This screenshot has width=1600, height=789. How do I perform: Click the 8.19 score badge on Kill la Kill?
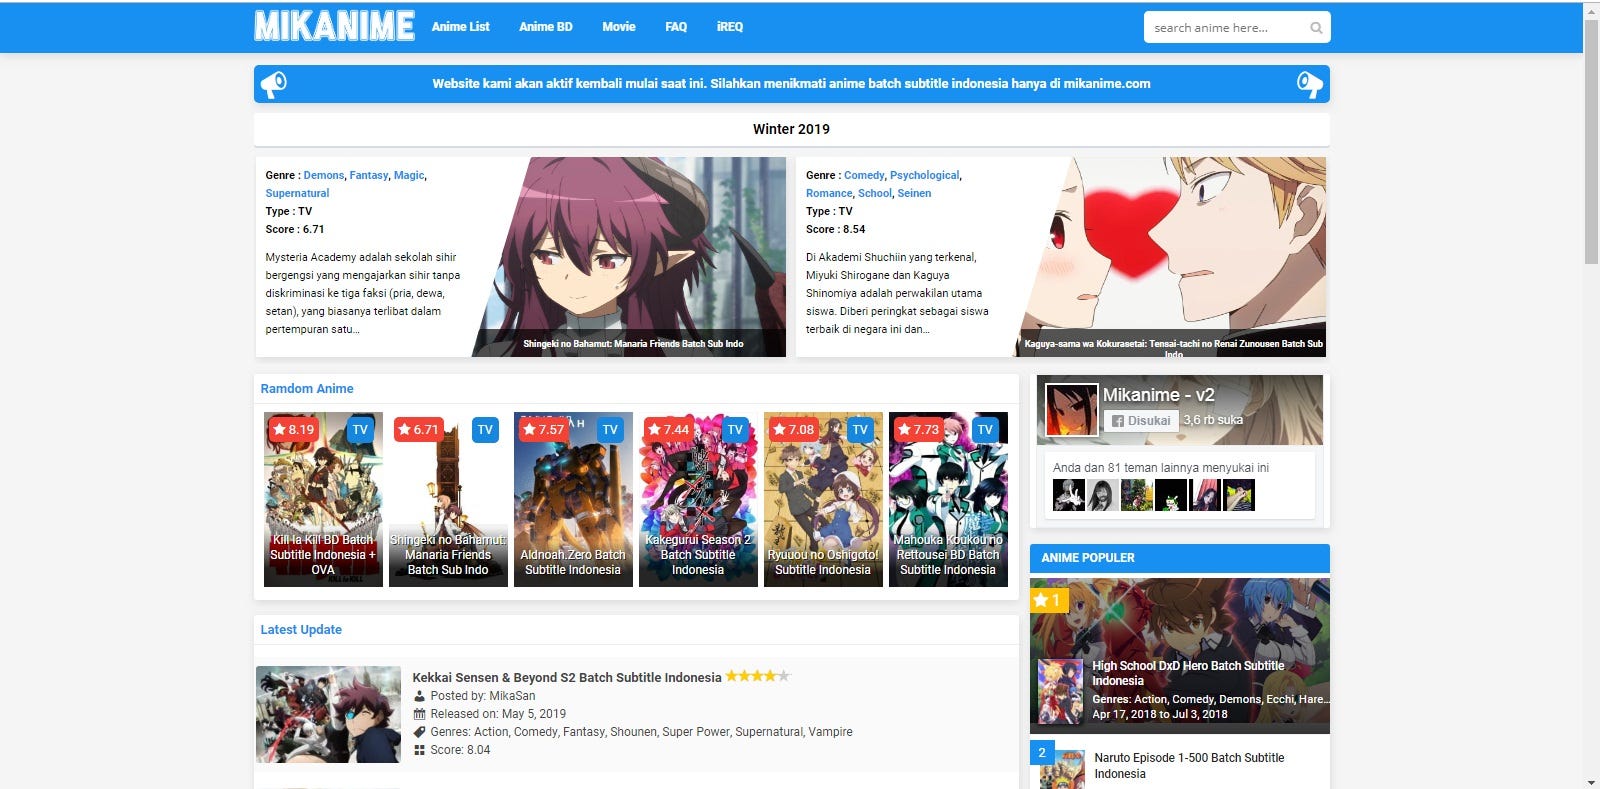point(293,430)
